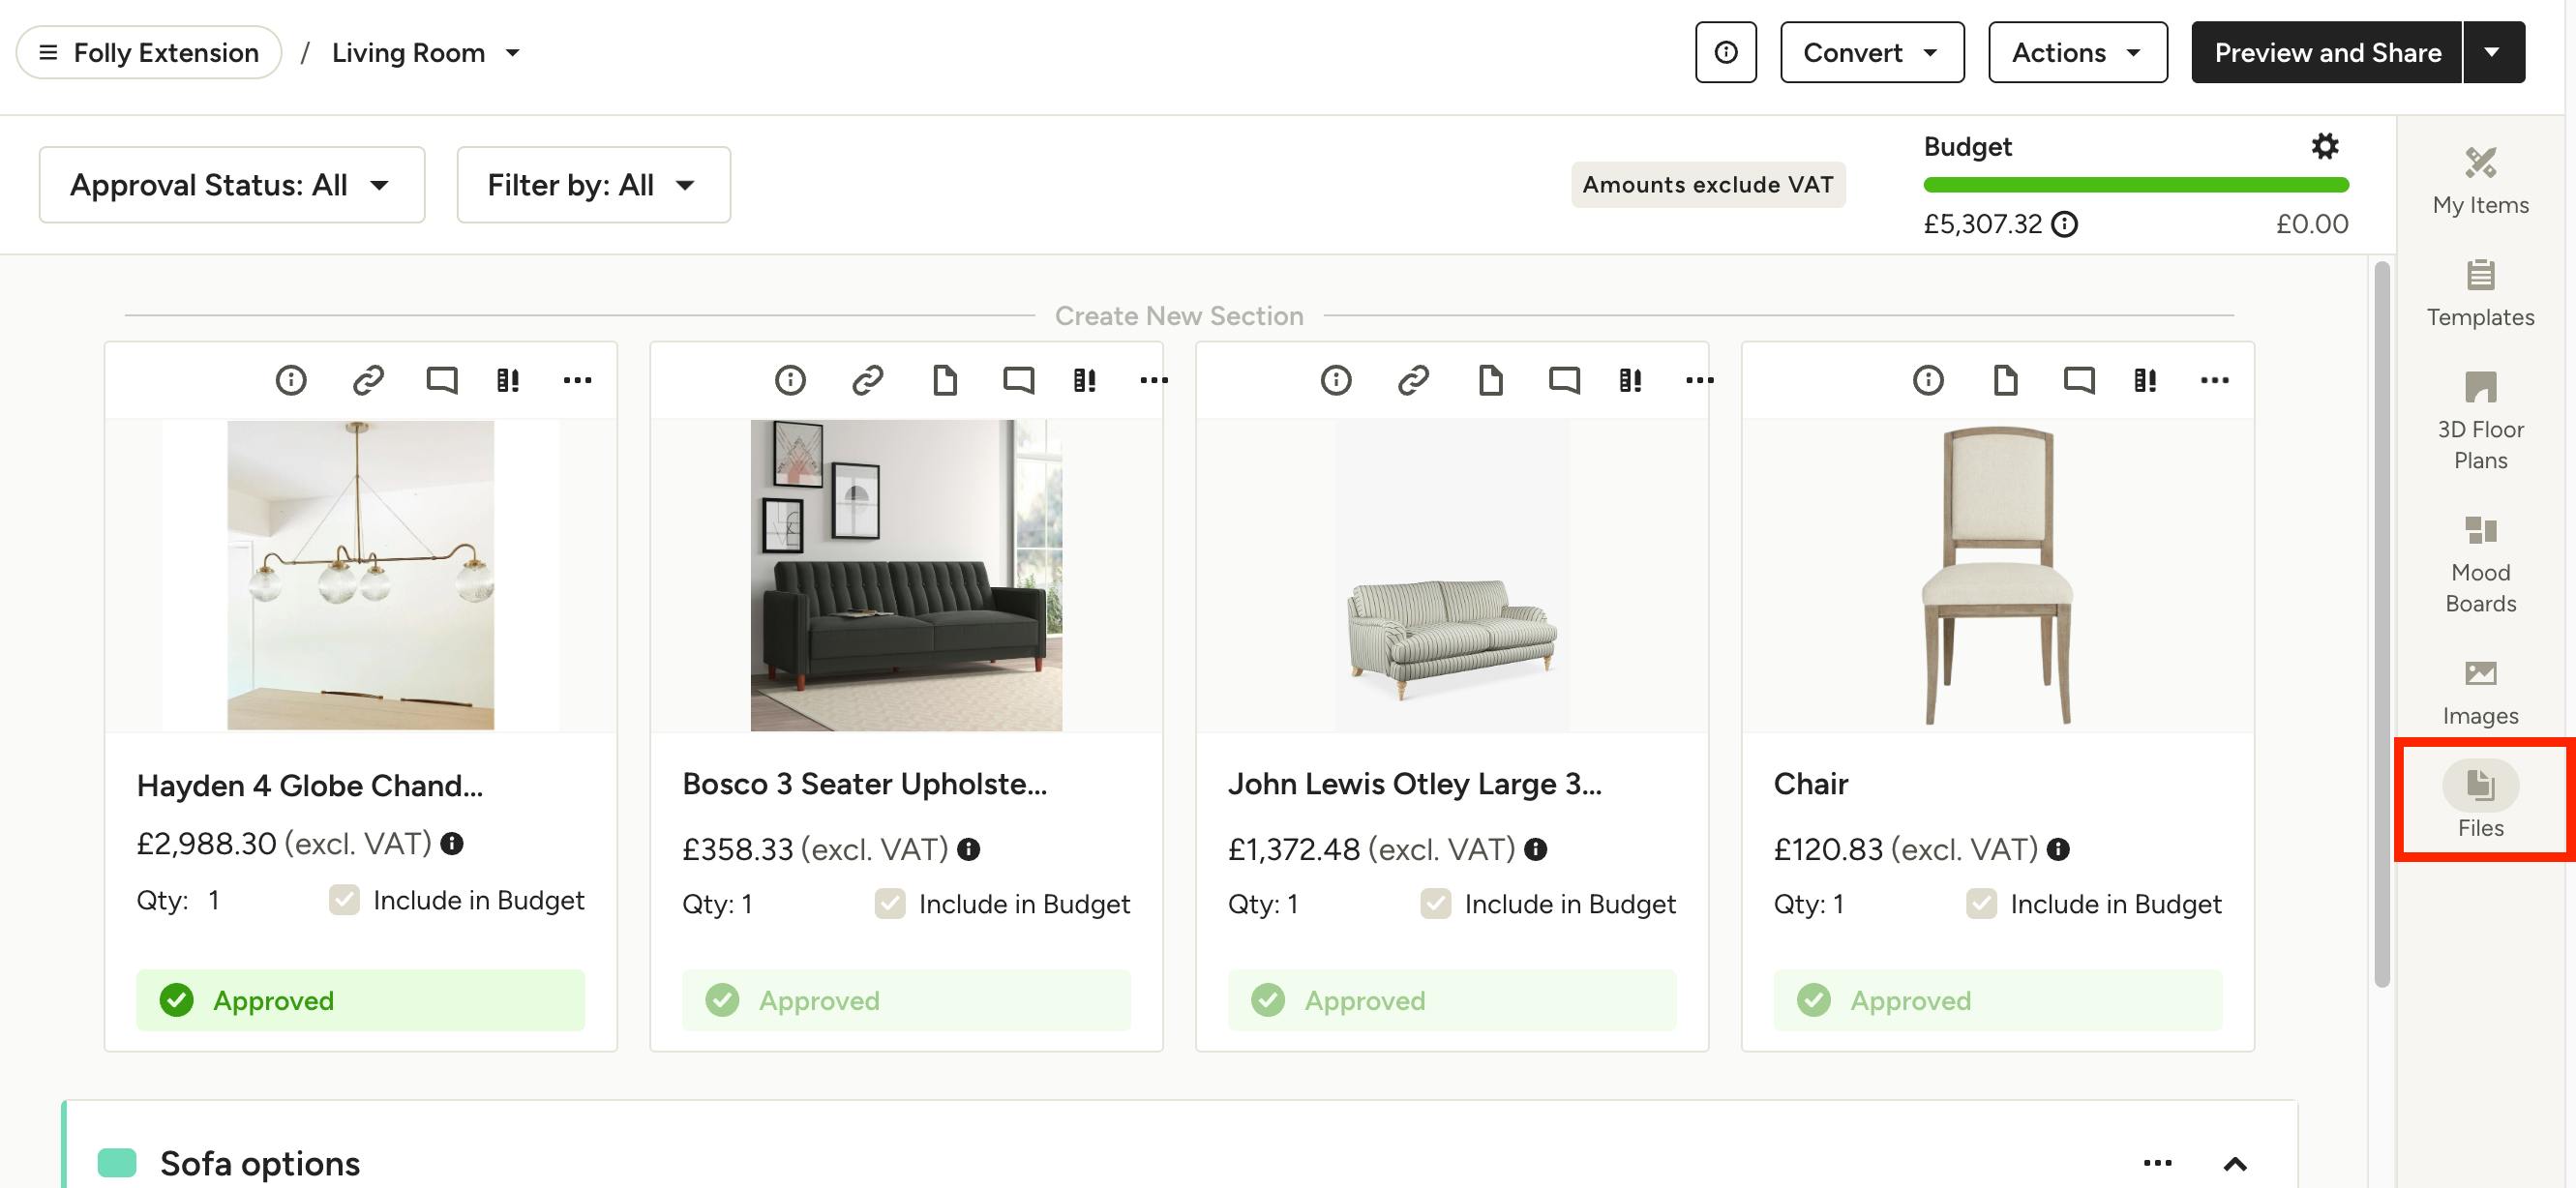The image size is (2576, 1188).
Task: Click Create New Section link
Action: pyautogui.click(x=1178, y=316)
